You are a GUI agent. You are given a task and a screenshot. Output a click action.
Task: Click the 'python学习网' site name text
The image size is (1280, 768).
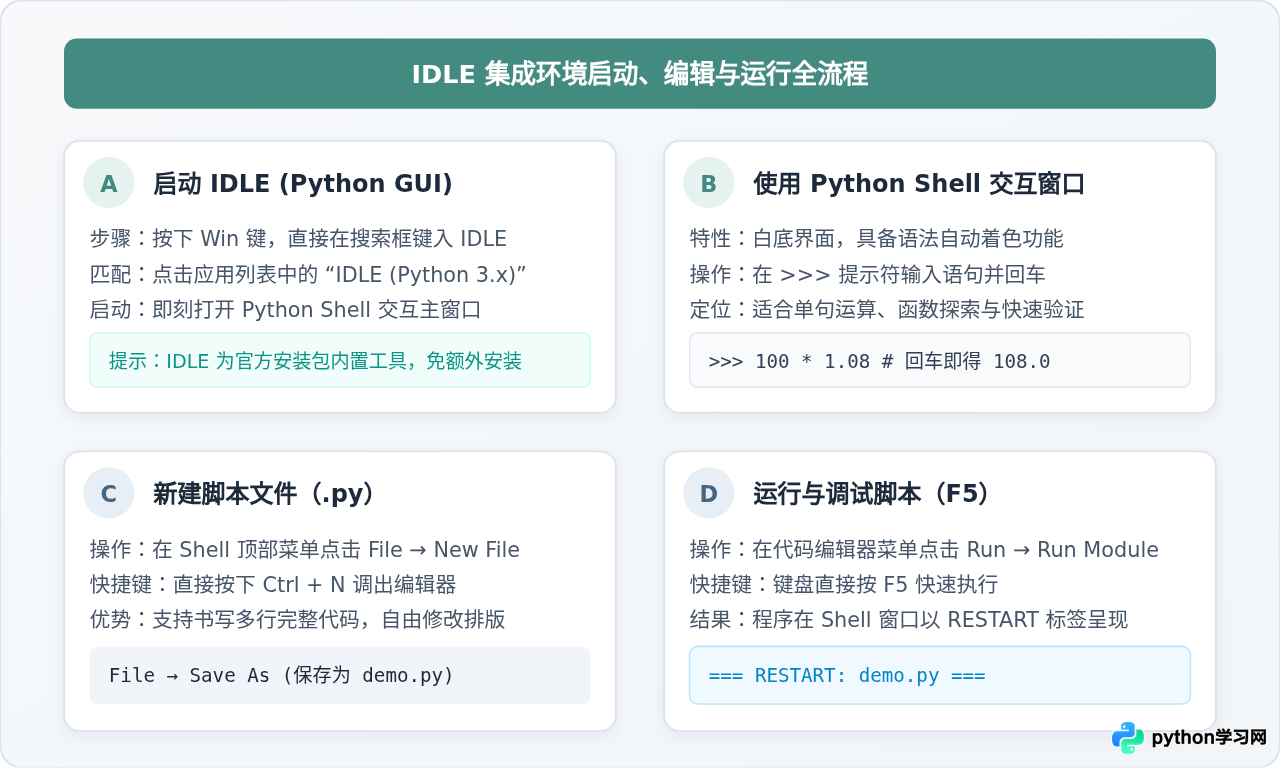coord(1209,738)
